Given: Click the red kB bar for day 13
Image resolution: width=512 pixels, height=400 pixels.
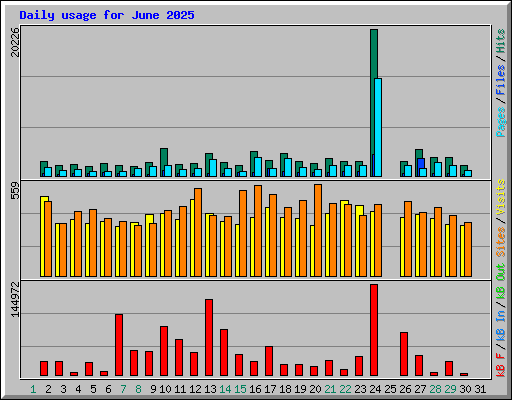Looking at the screenshot, I should tap(209, 338).
